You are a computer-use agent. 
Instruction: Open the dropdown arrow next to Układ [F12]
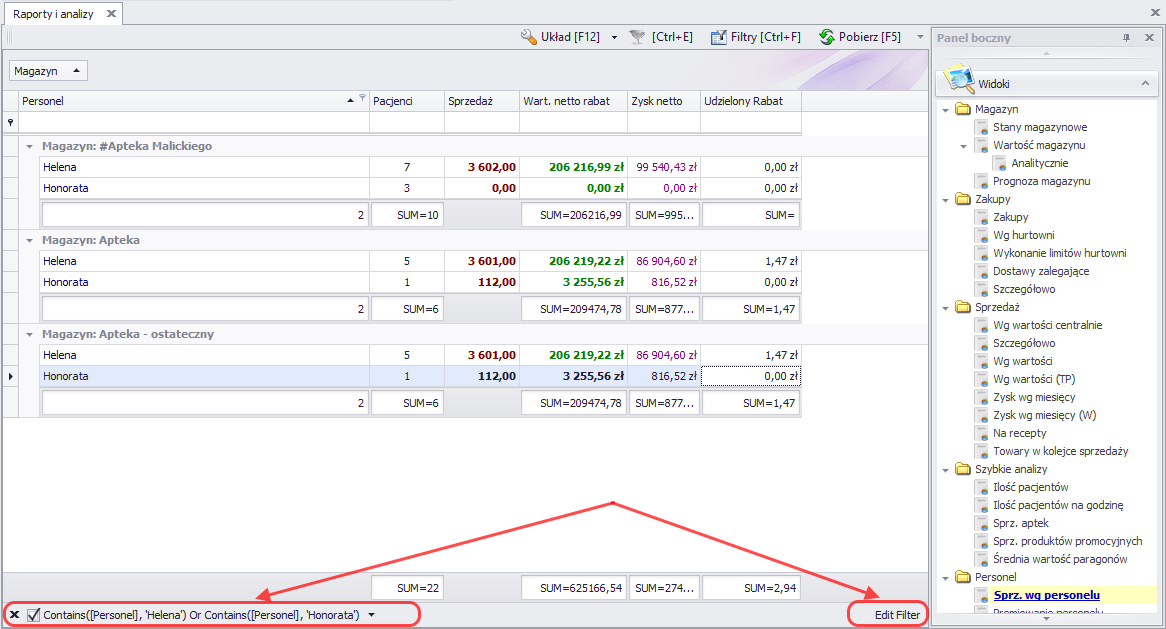pos(614,37)
